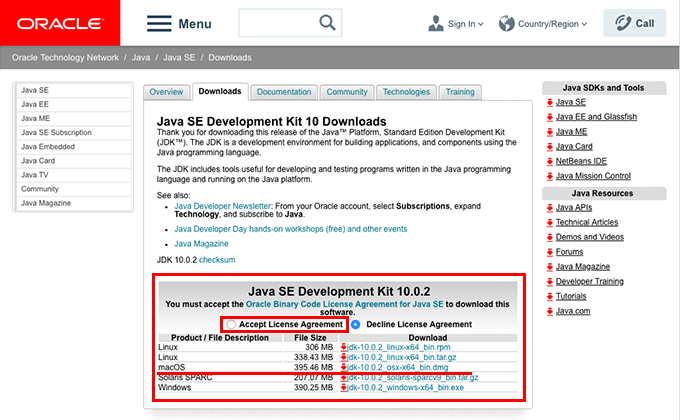The height and width of the screenshot is (420, 680).
Task: Open Developer Training link
Action: (589, 282)
